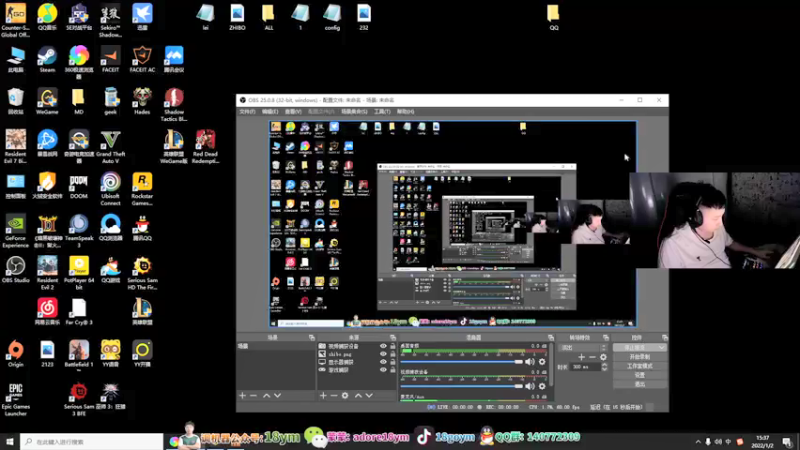Open the 场景集合(S) menu
This screenshot has width=800, height=450.
[354, 111]
